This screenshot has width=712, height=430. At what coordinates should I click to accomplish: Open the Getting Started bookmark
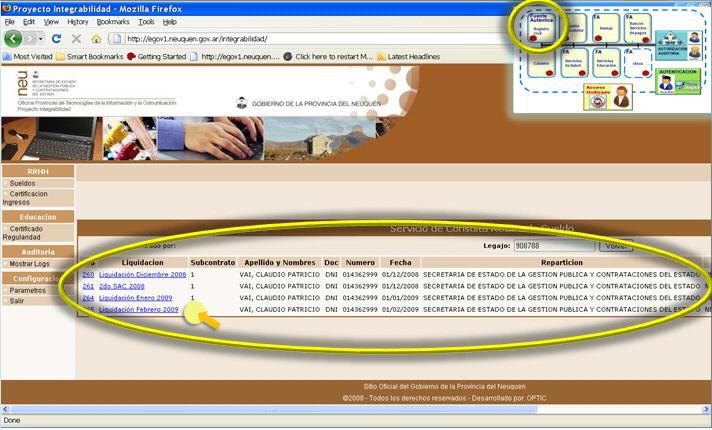tap(162, 57)
